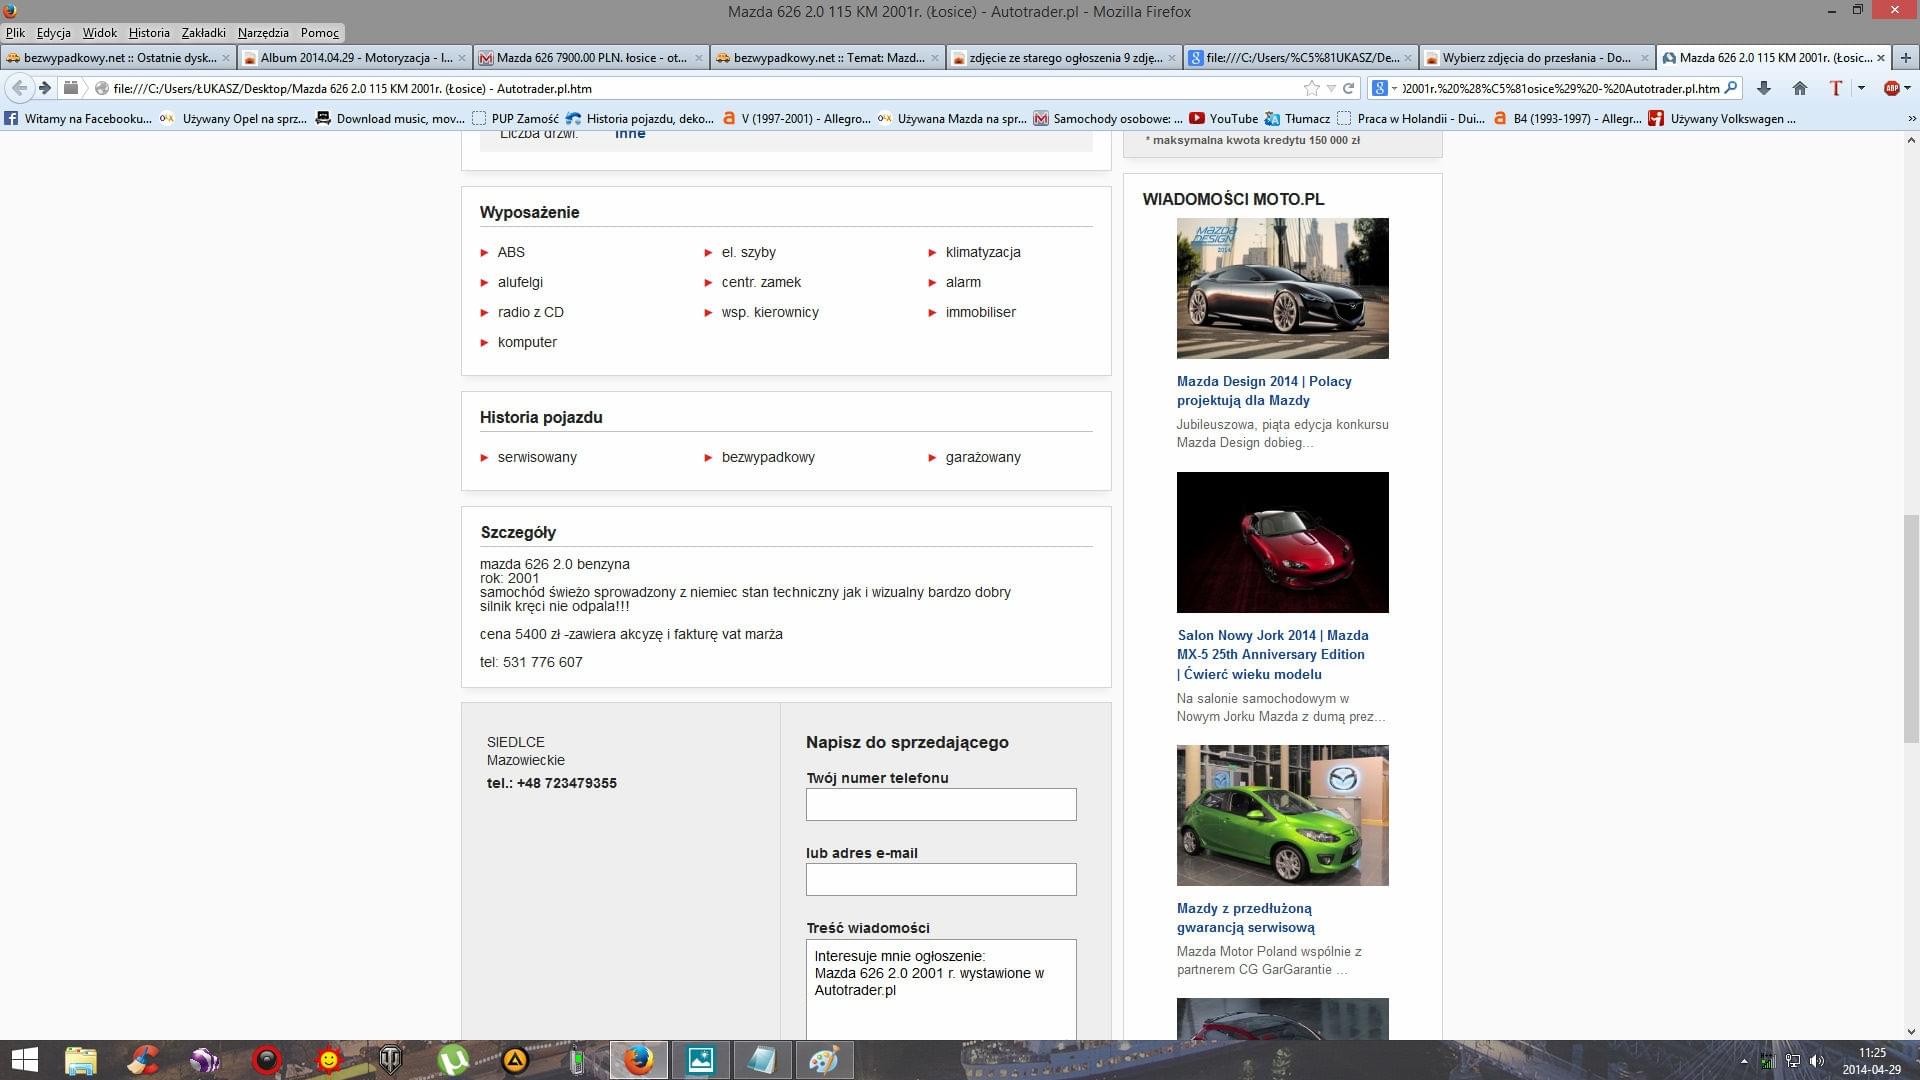Screen dimensions: 1920x1080
Task: Open dropdown next to the T icon
Action: click(x=1861, y=88)
